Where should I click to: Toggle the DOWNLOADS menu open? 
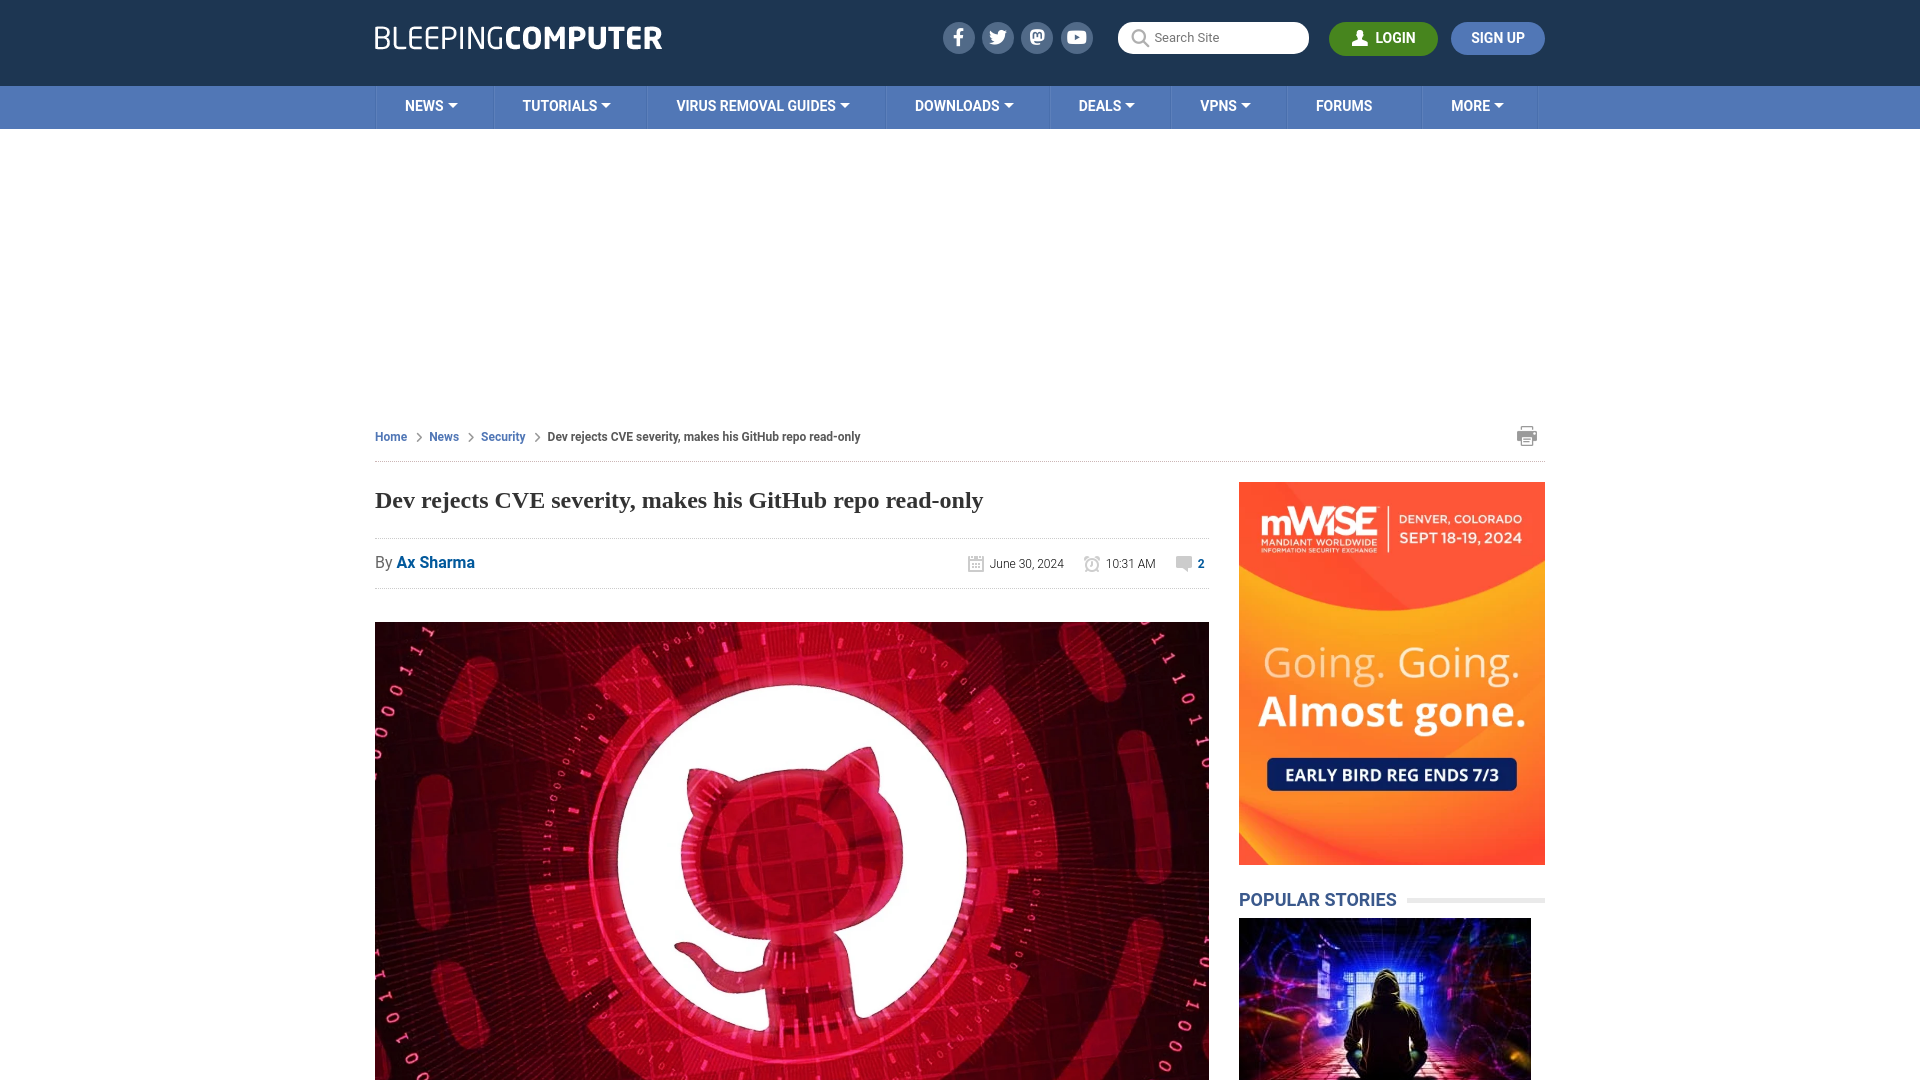(x=963, y=105)
